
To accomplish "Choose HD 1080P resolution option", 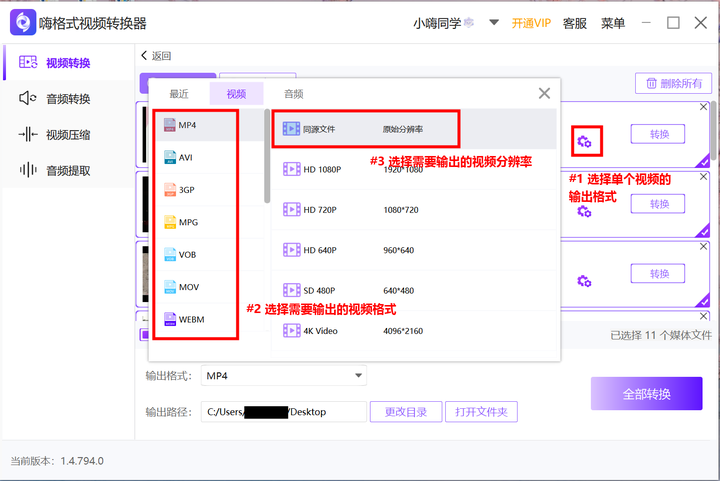I will (x=413, y=169).
